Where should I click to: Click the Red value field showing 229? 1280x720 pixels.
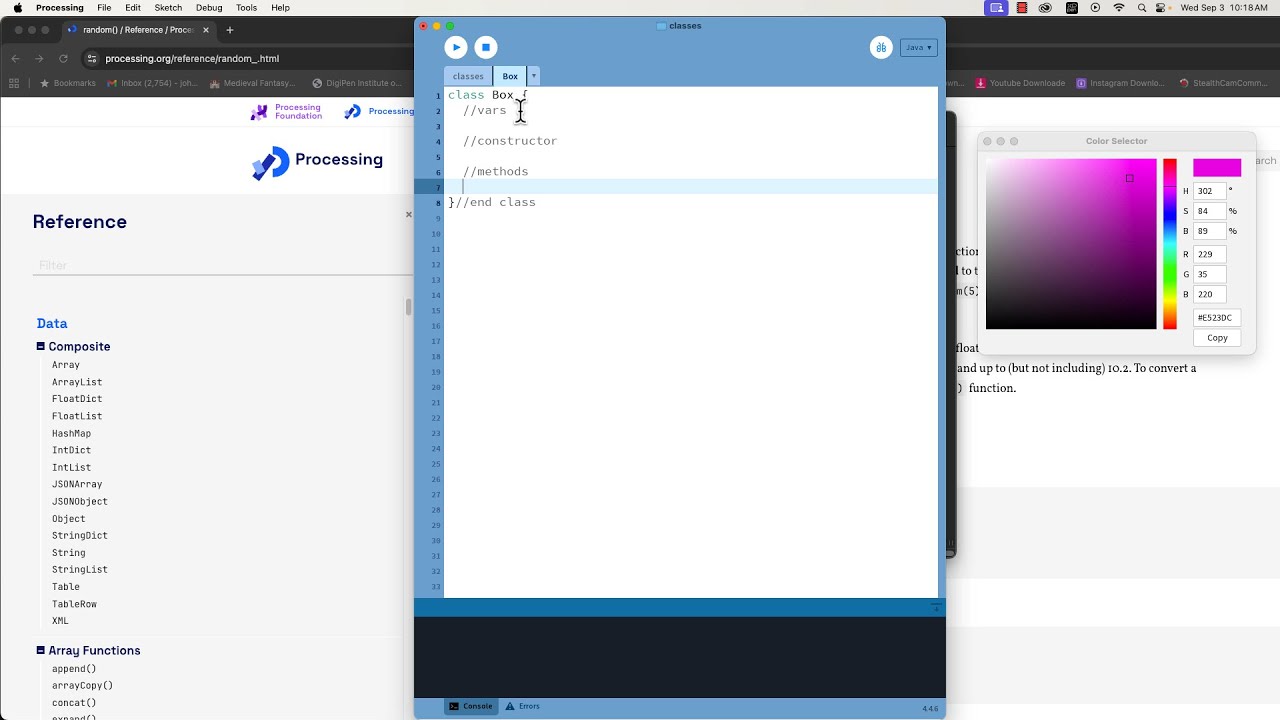coord(1210,254)
